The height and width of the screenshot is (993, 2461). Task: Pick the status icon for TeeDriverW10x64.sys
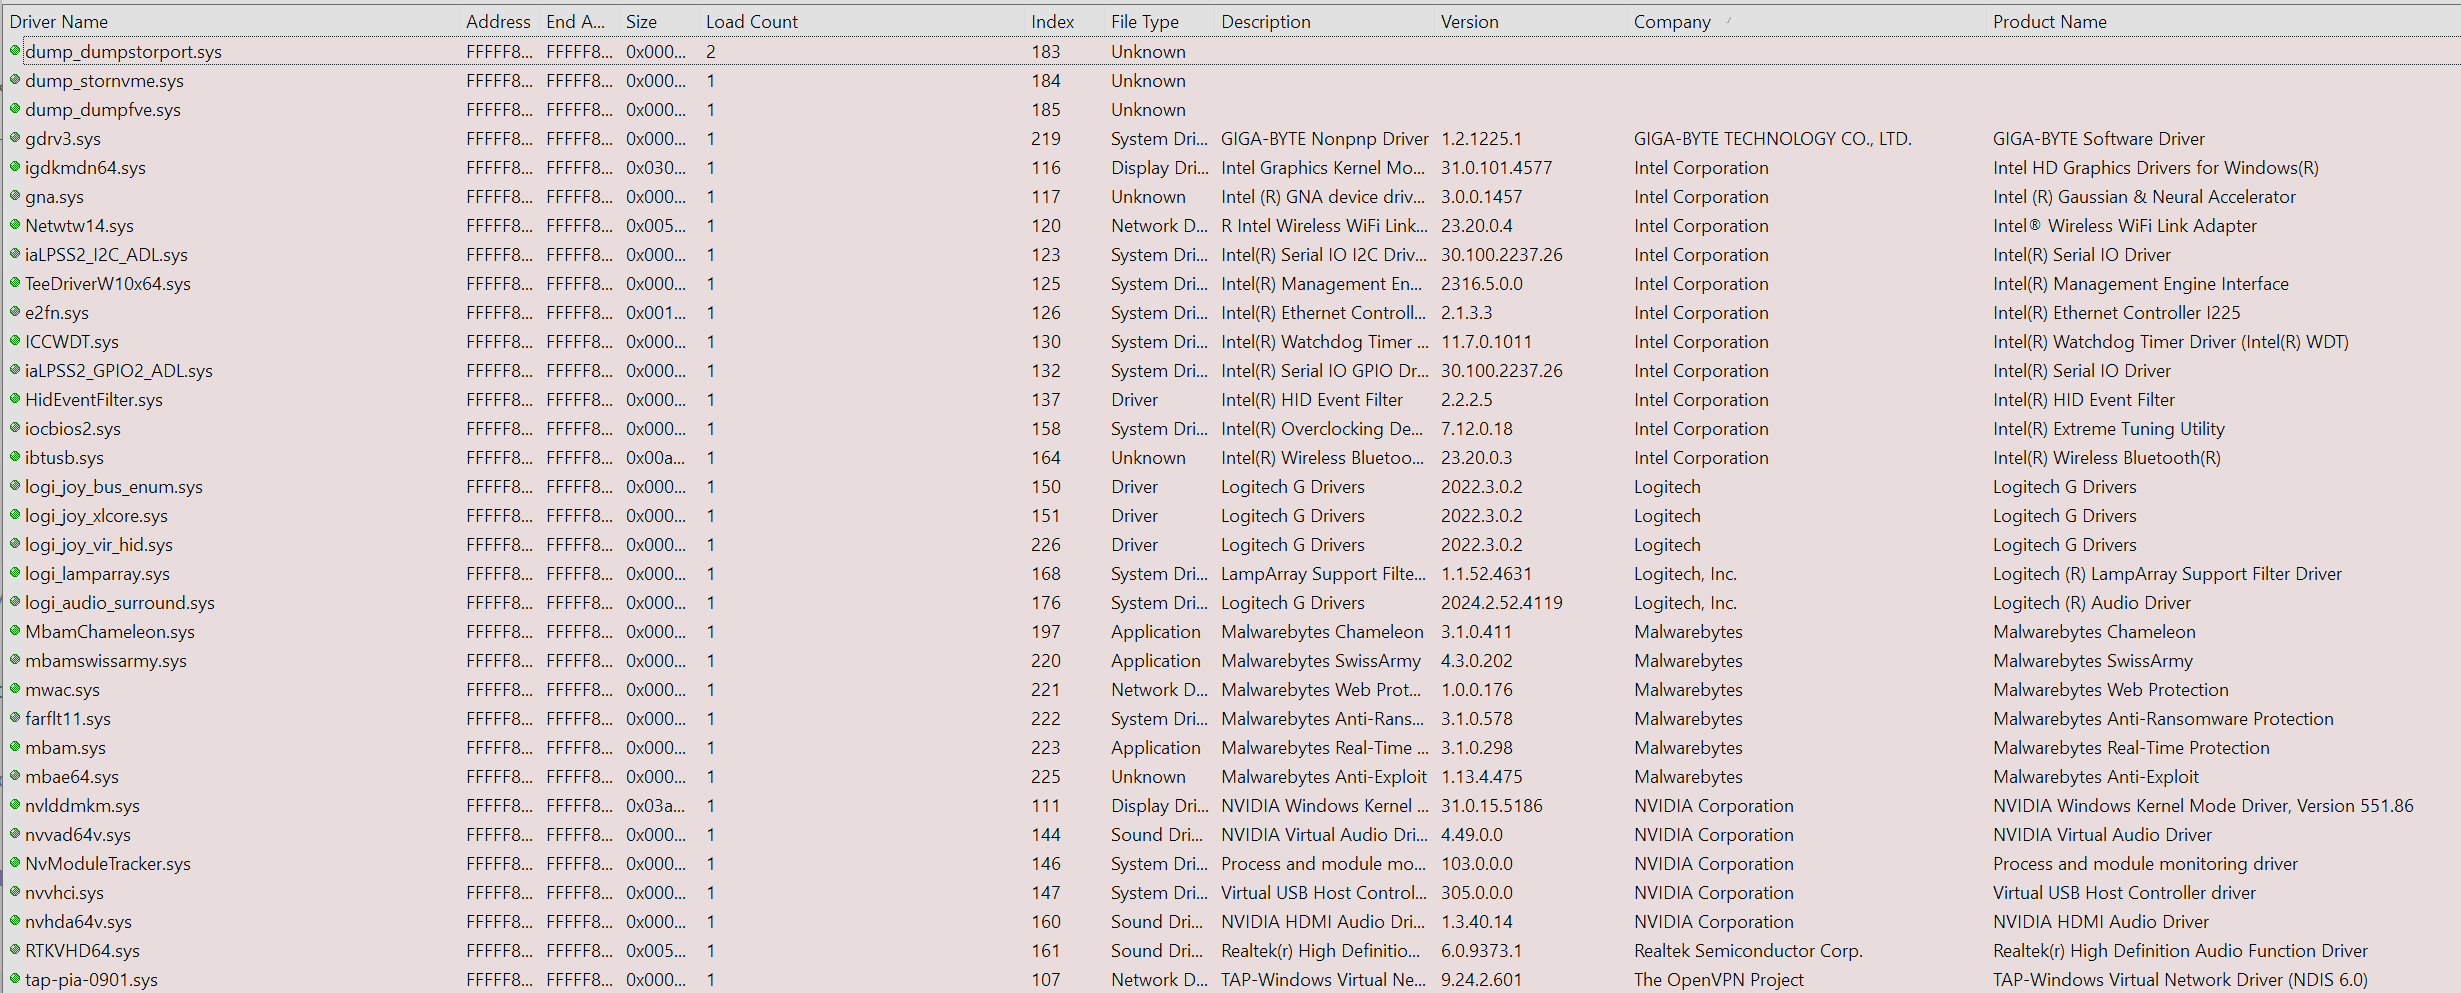tap(15, 282)
